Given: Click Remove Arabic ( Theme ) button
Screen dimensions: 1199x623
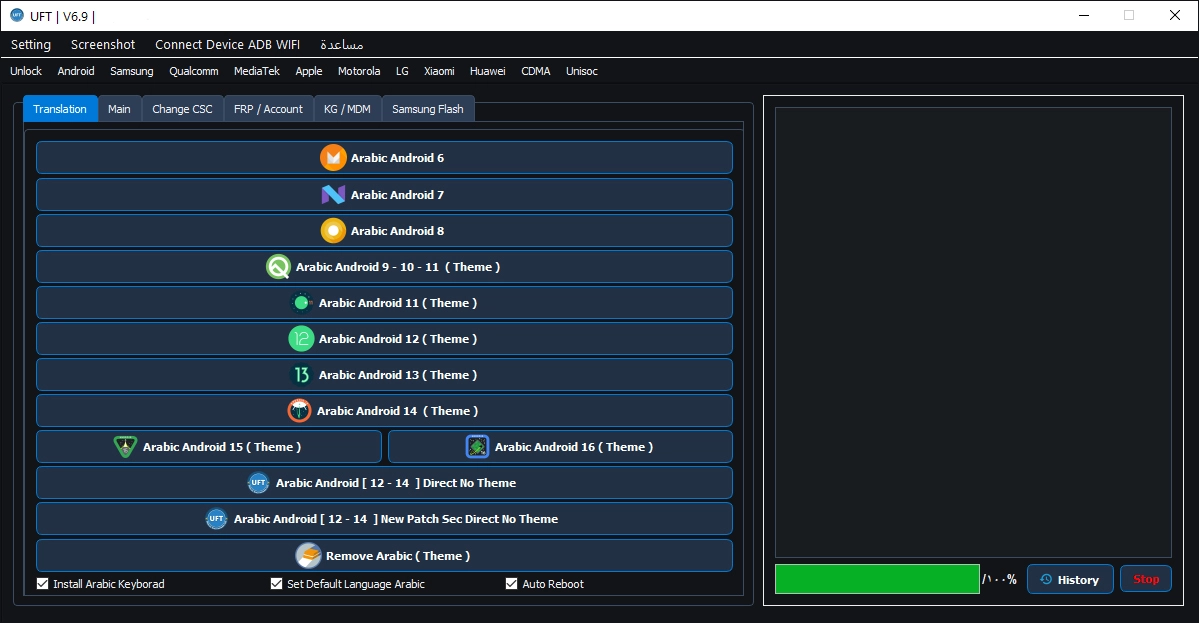Looking at the screenshot, I should pos(384,556).
